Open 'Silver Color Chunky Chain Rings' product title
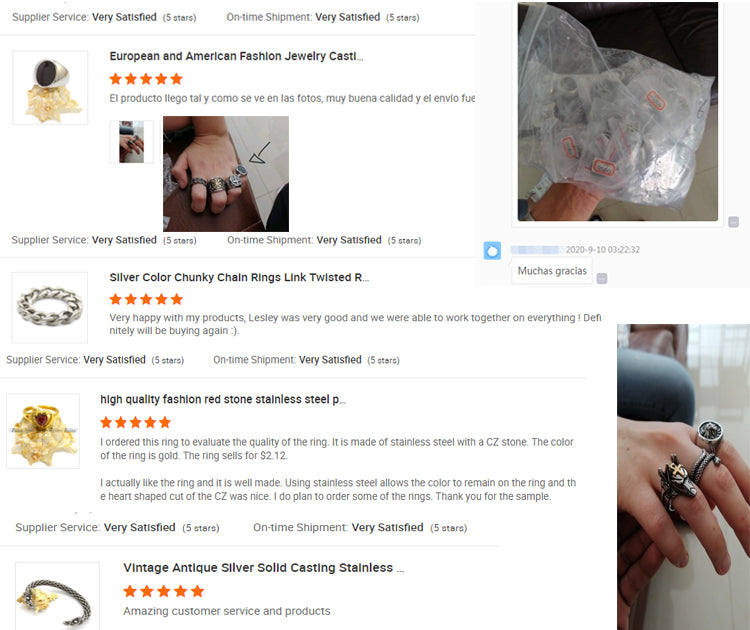 point(239,277)
